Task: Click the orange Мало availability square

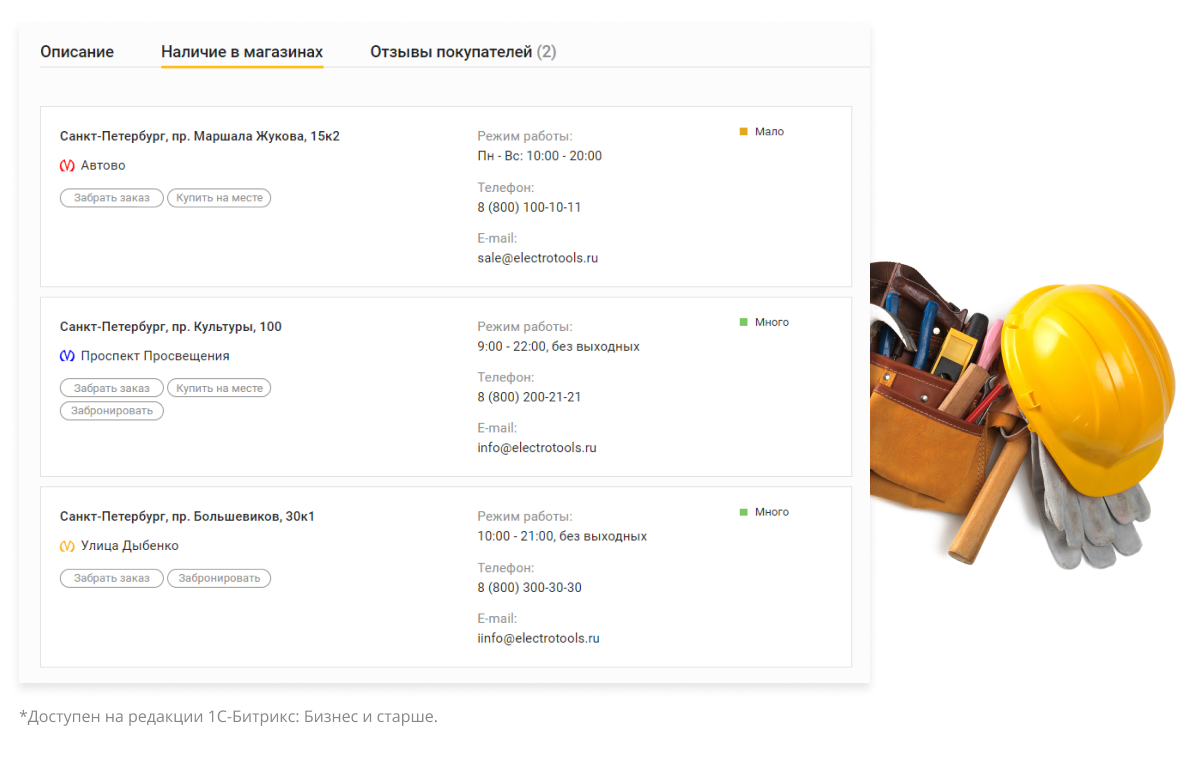Action: click(744, 131)
